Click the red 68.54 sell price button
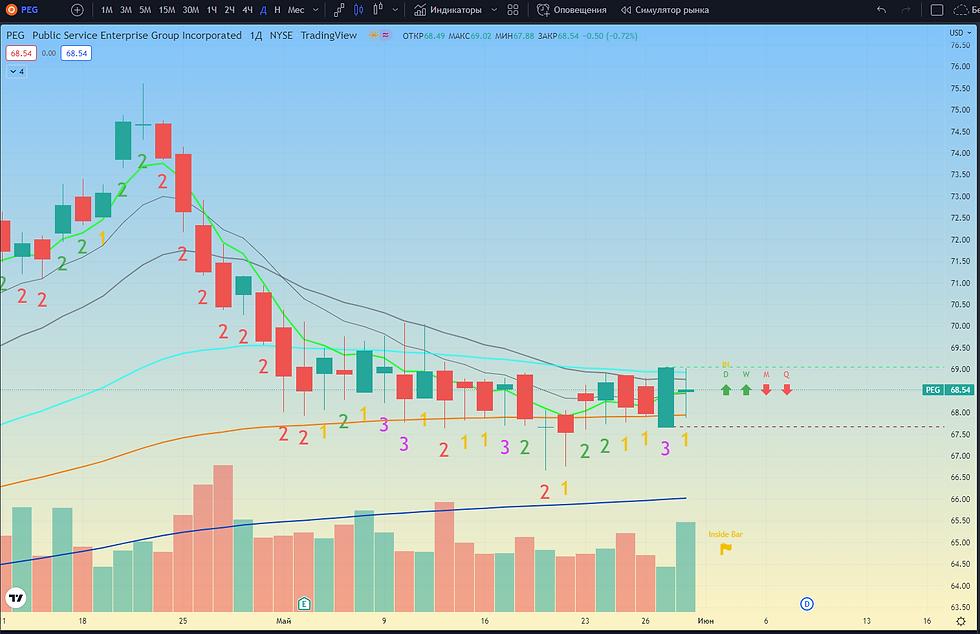Viewport: 980px width, 634px height. coord(21,53)
